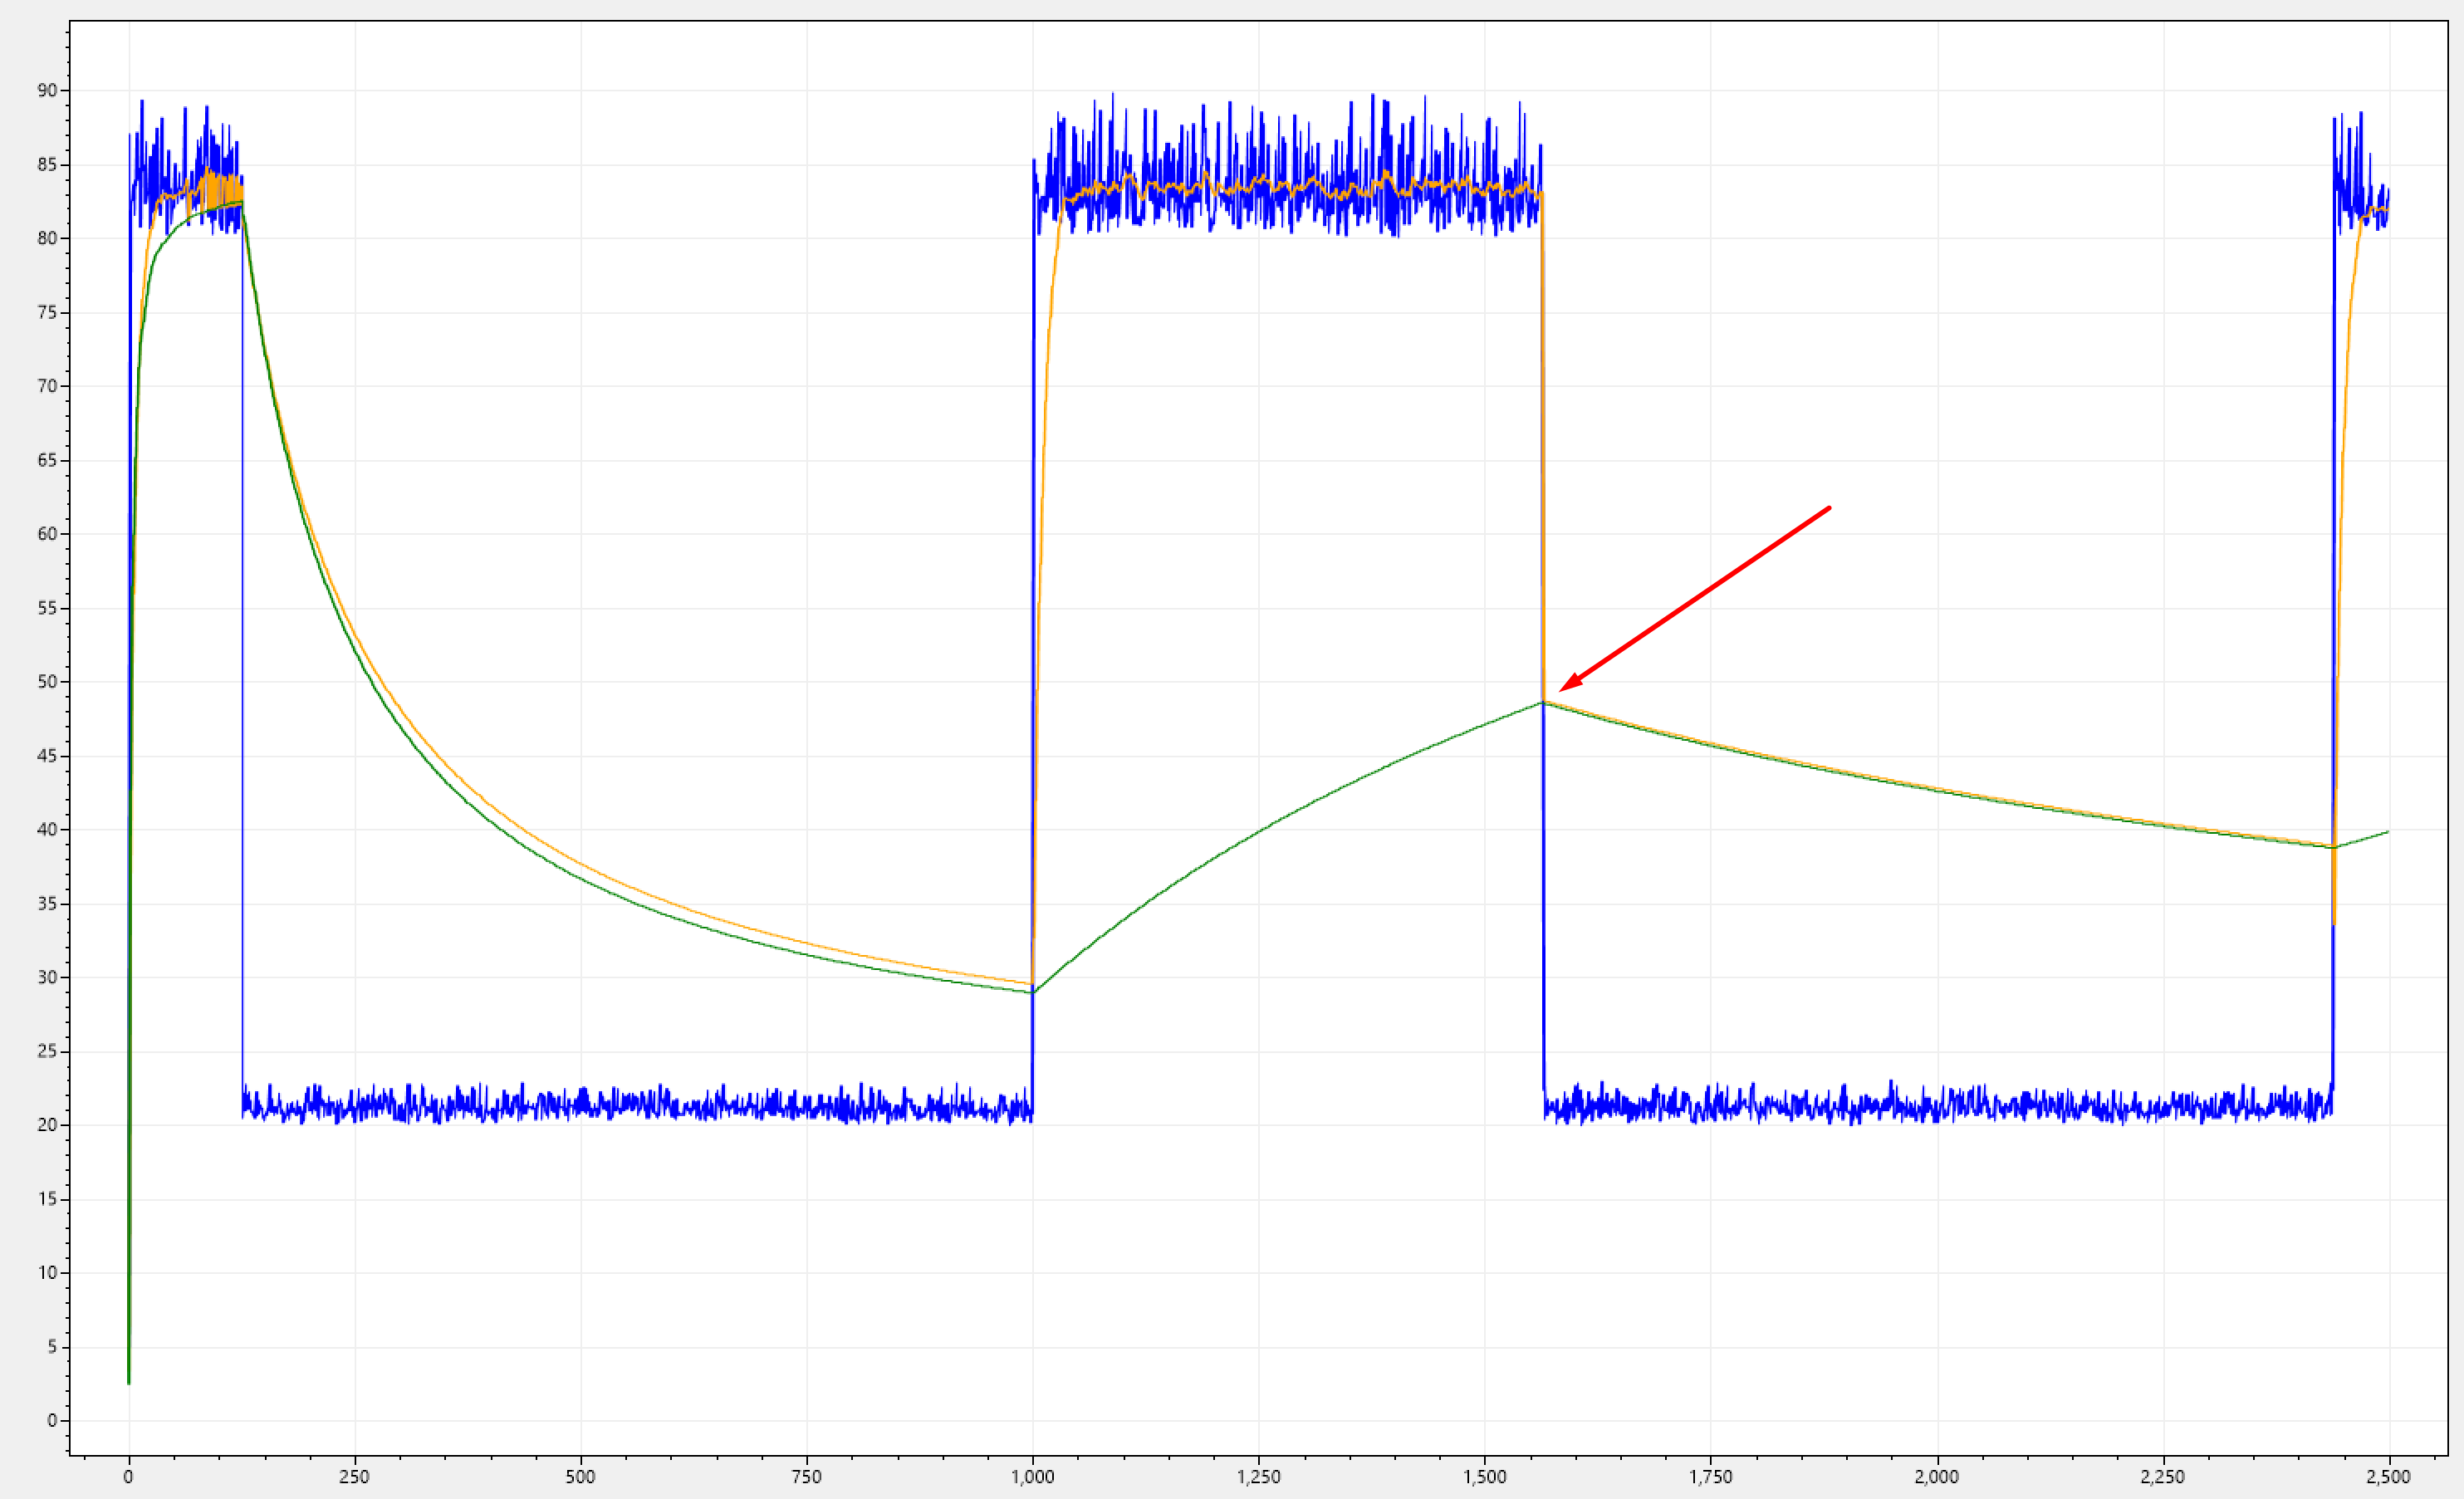
Task: Select the y-axis tick label 60
Action: 47,533
